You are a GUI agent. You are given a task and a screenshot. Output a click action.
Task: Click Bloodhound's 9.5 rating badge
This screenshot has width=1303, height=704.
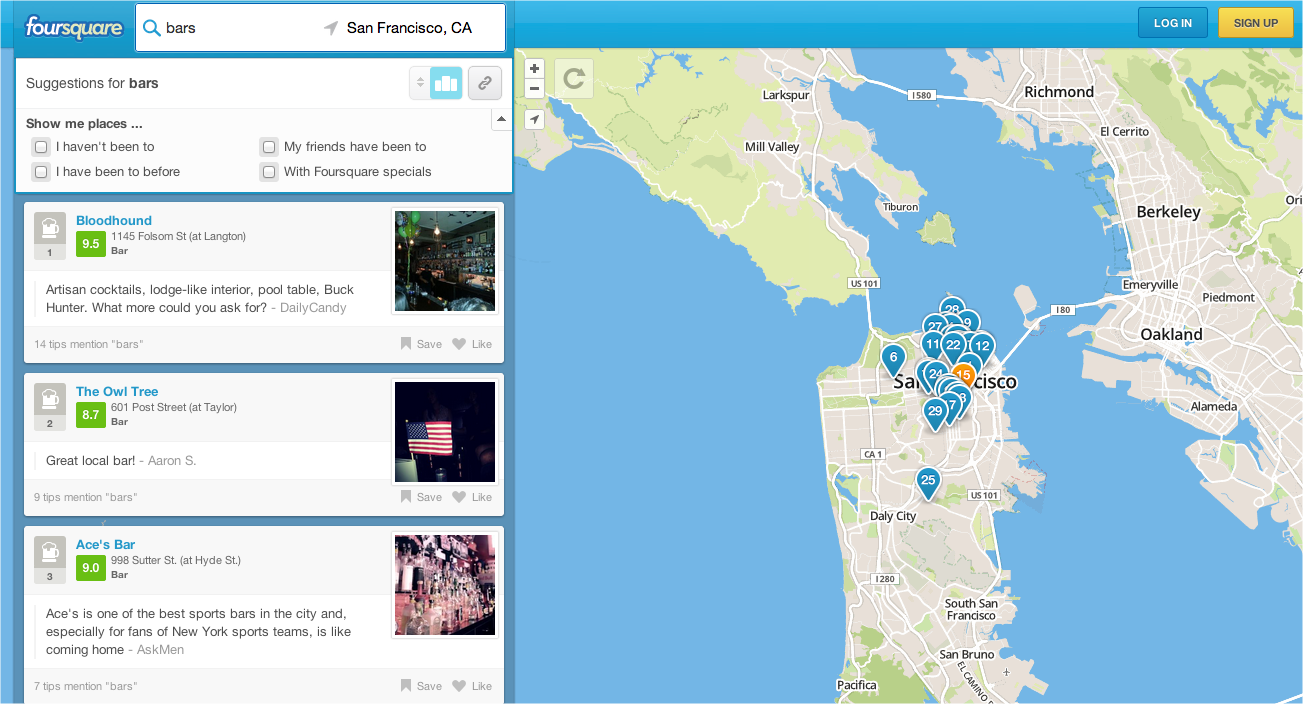(x=91, y=243)
